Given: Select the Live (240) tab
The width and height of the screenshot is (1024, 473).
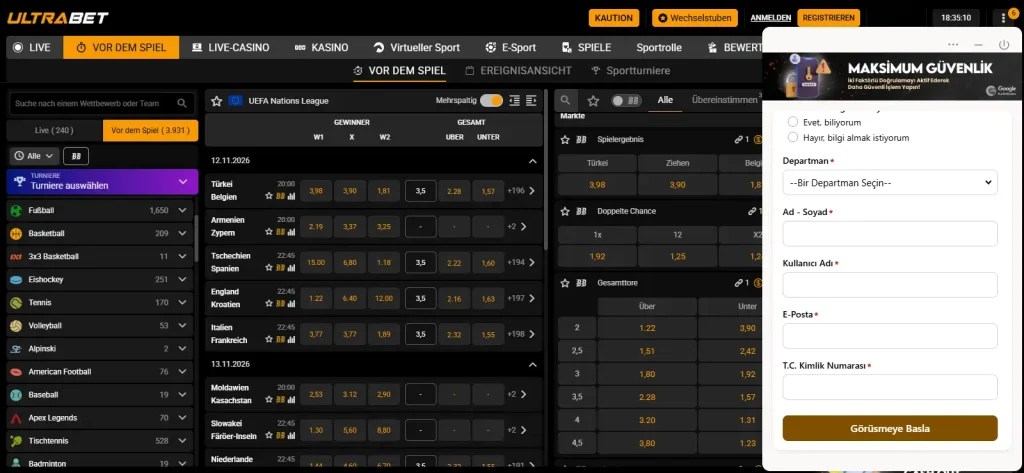Looking at the screenshot, I should (x=54, y=131).
